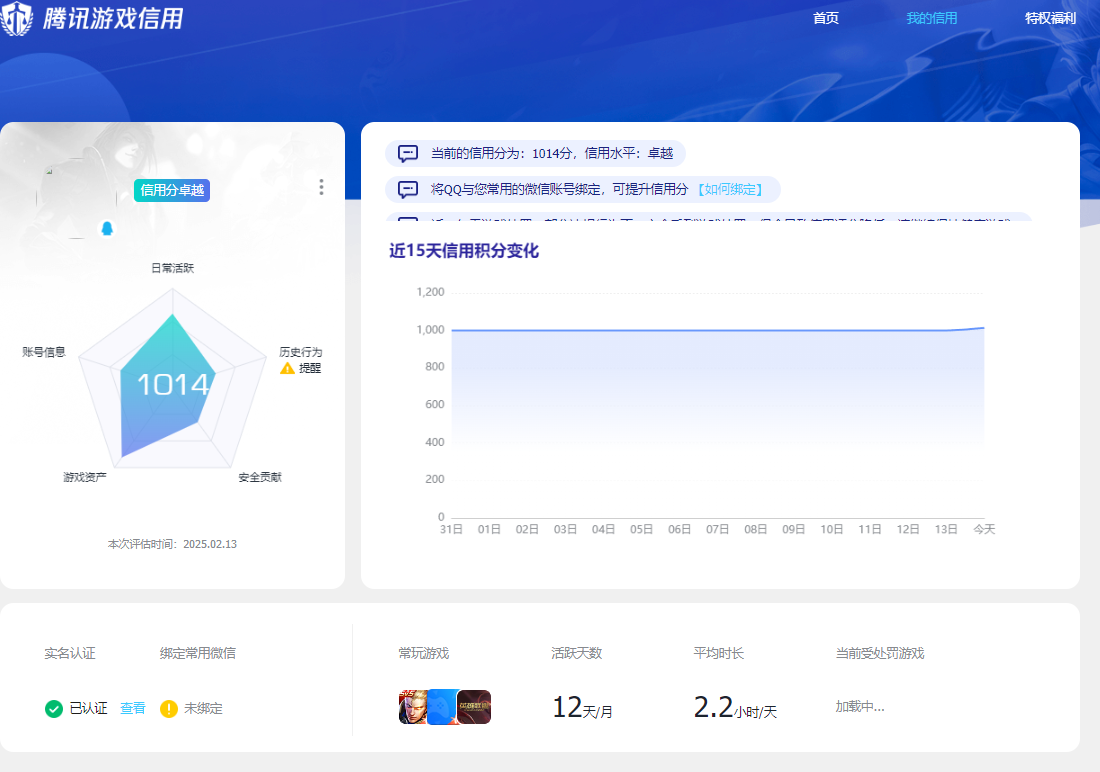Click the 实名认证 label
This screenshot has width=1100, height=772.
[x=70, y=653]
